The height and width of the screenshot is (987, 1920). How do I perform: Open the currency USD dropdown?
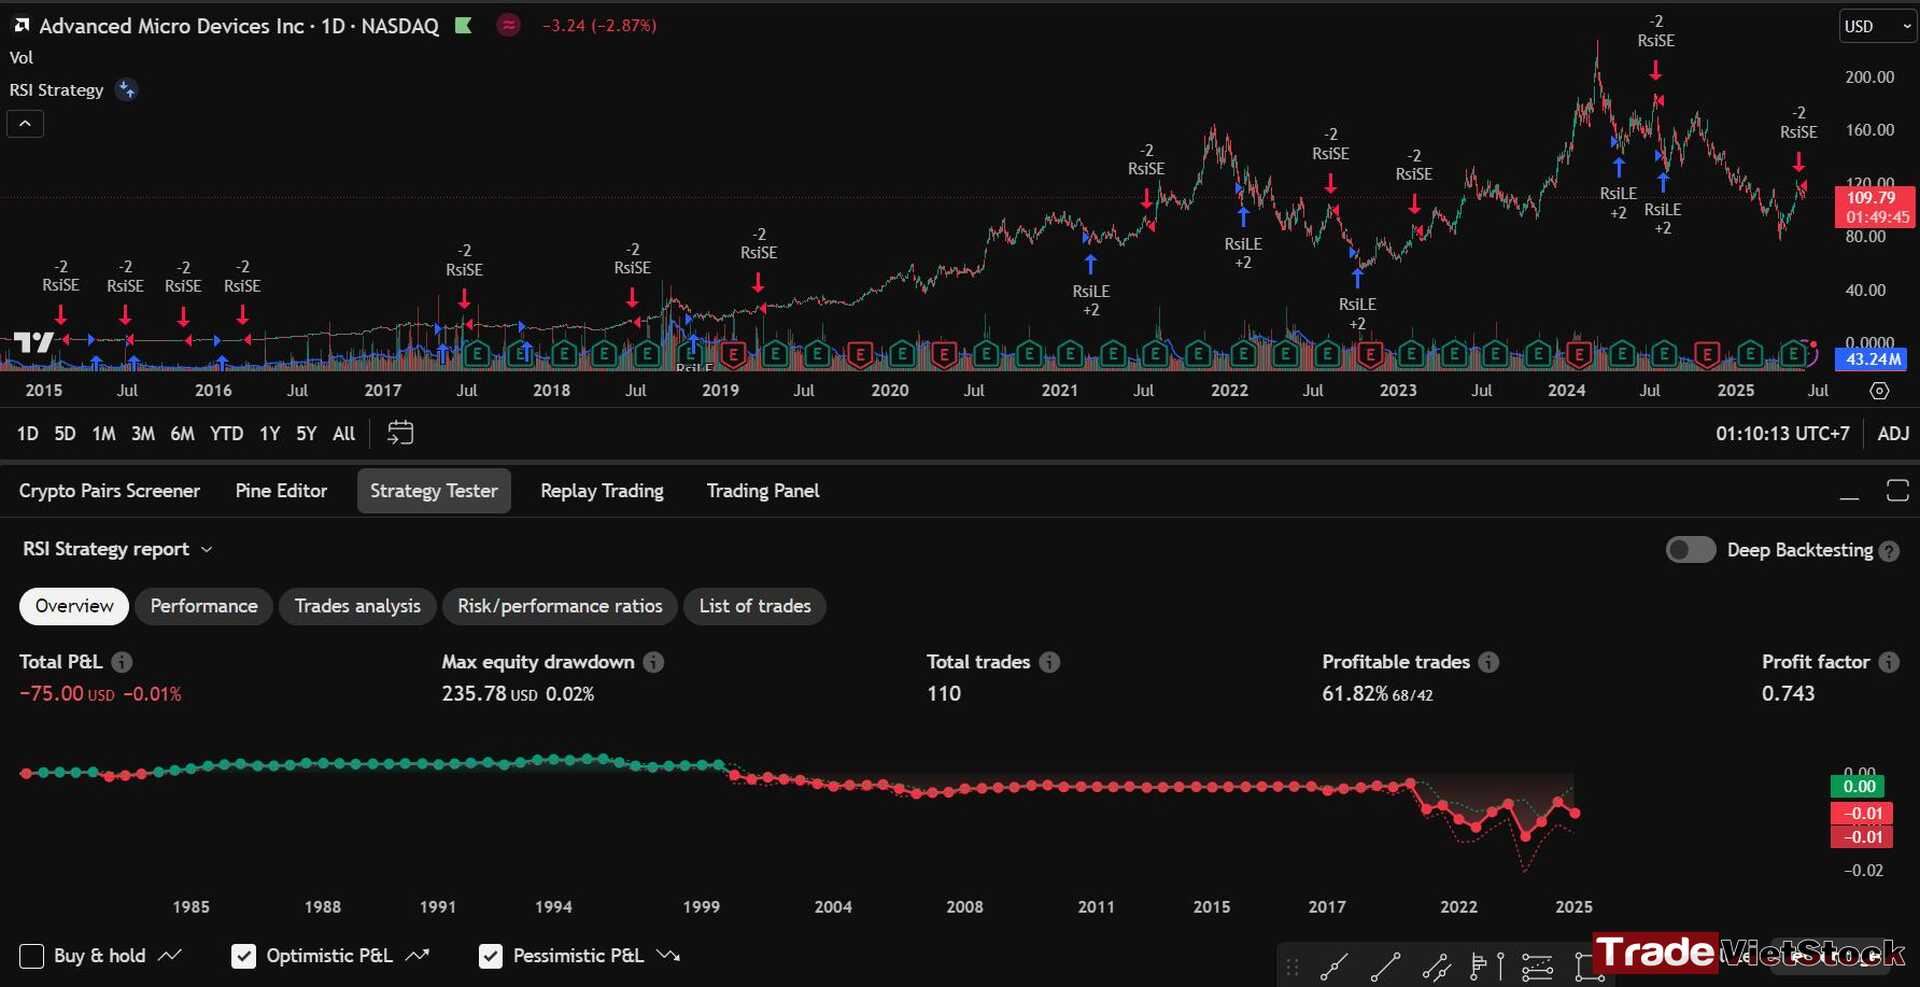tap(1877, 26)
